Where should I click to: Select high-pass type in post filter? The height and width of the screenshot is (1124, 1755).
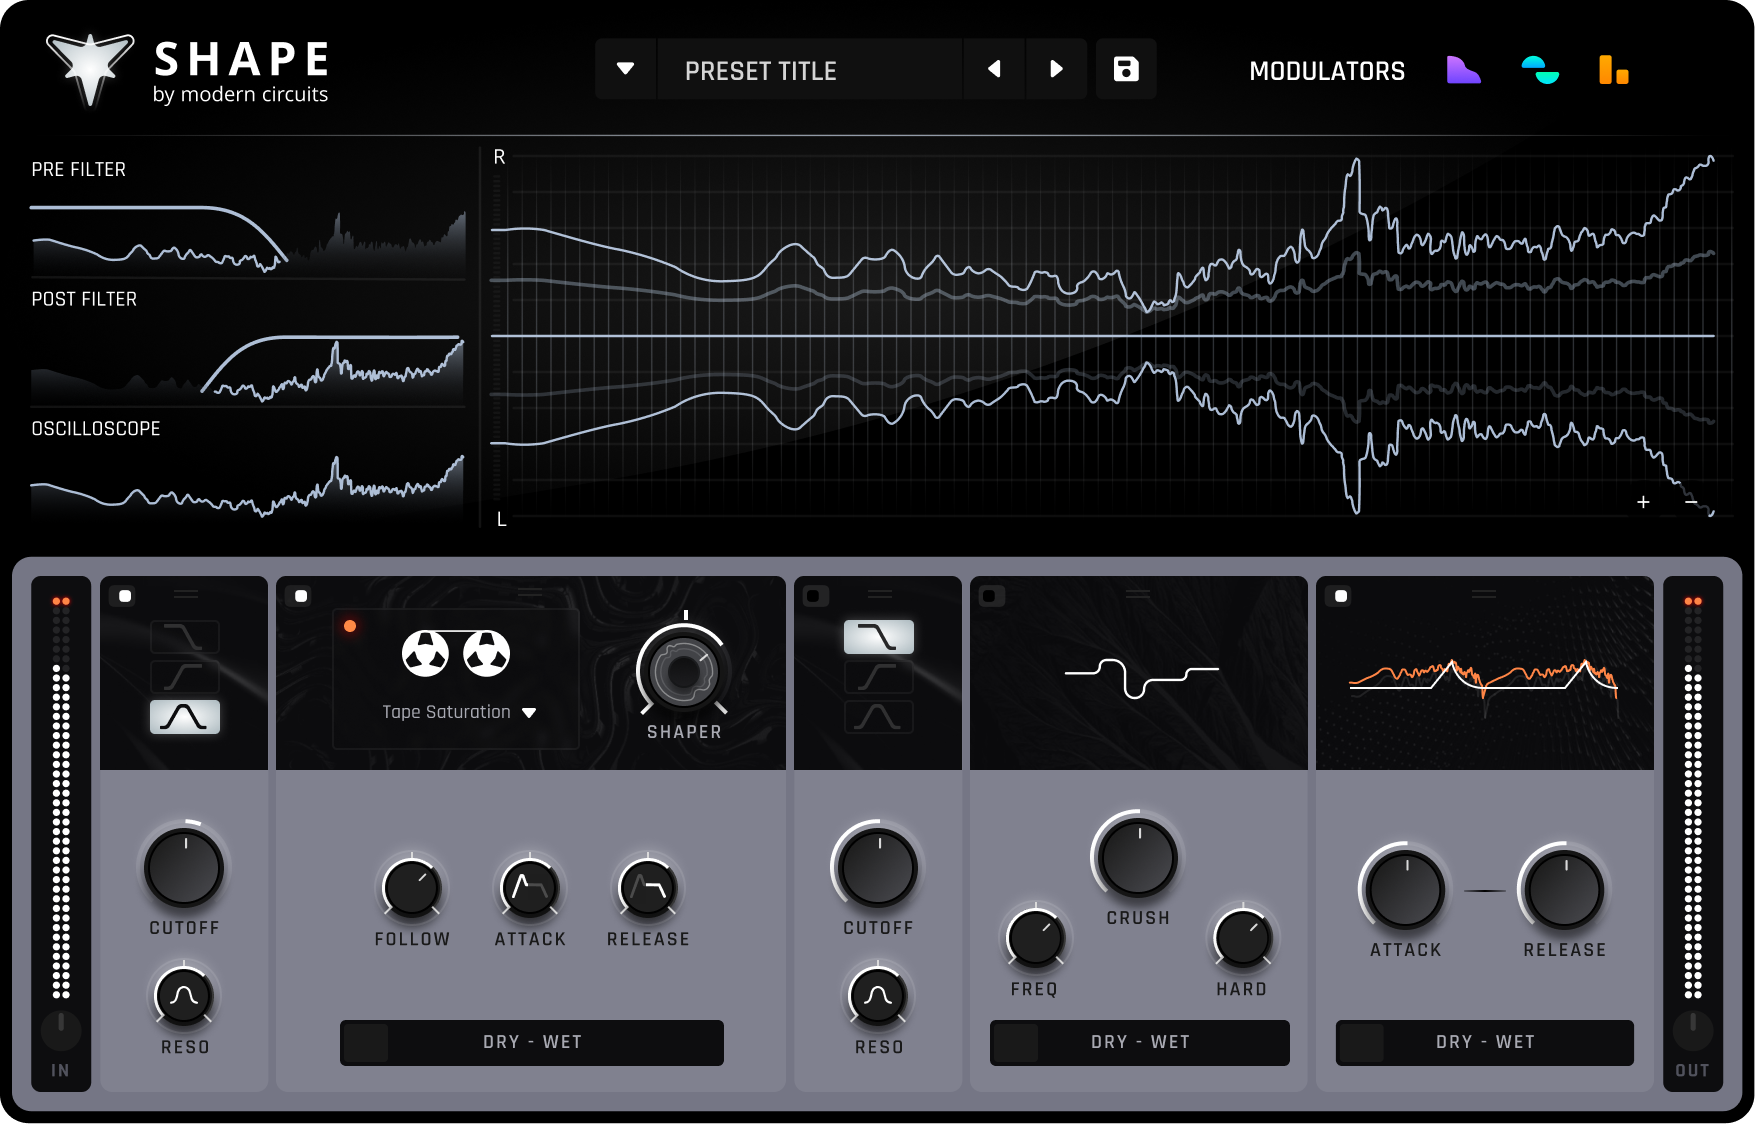click(x=879, y=677)
